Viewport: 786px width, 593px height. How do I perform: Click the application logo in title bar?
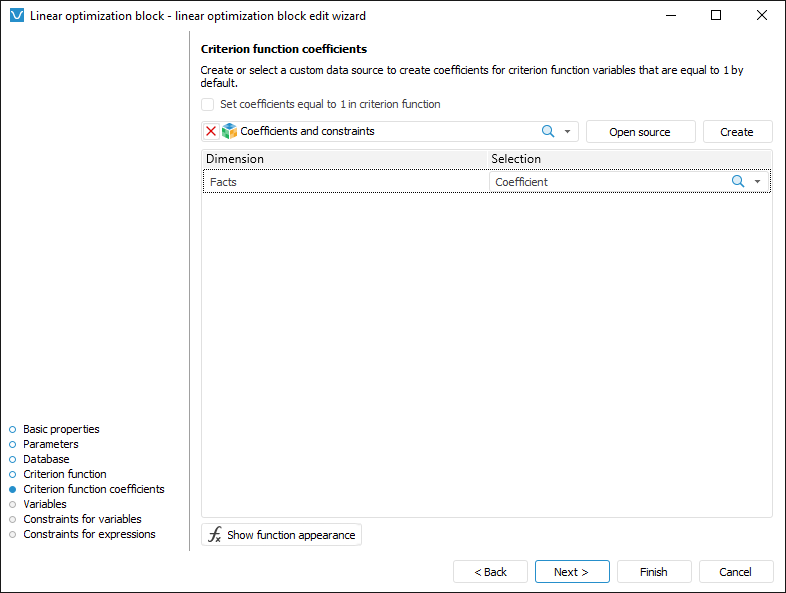15,15
